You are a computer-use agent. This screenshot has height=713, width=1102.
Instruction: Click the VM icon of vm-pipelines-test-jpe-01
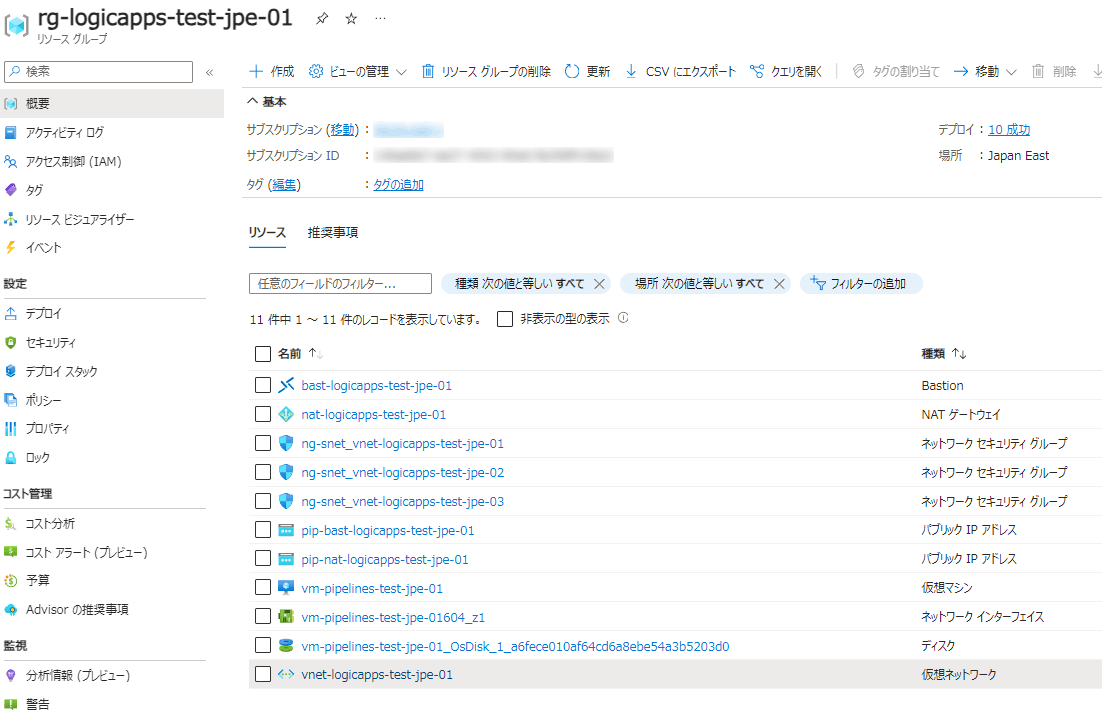pos(286,588)
